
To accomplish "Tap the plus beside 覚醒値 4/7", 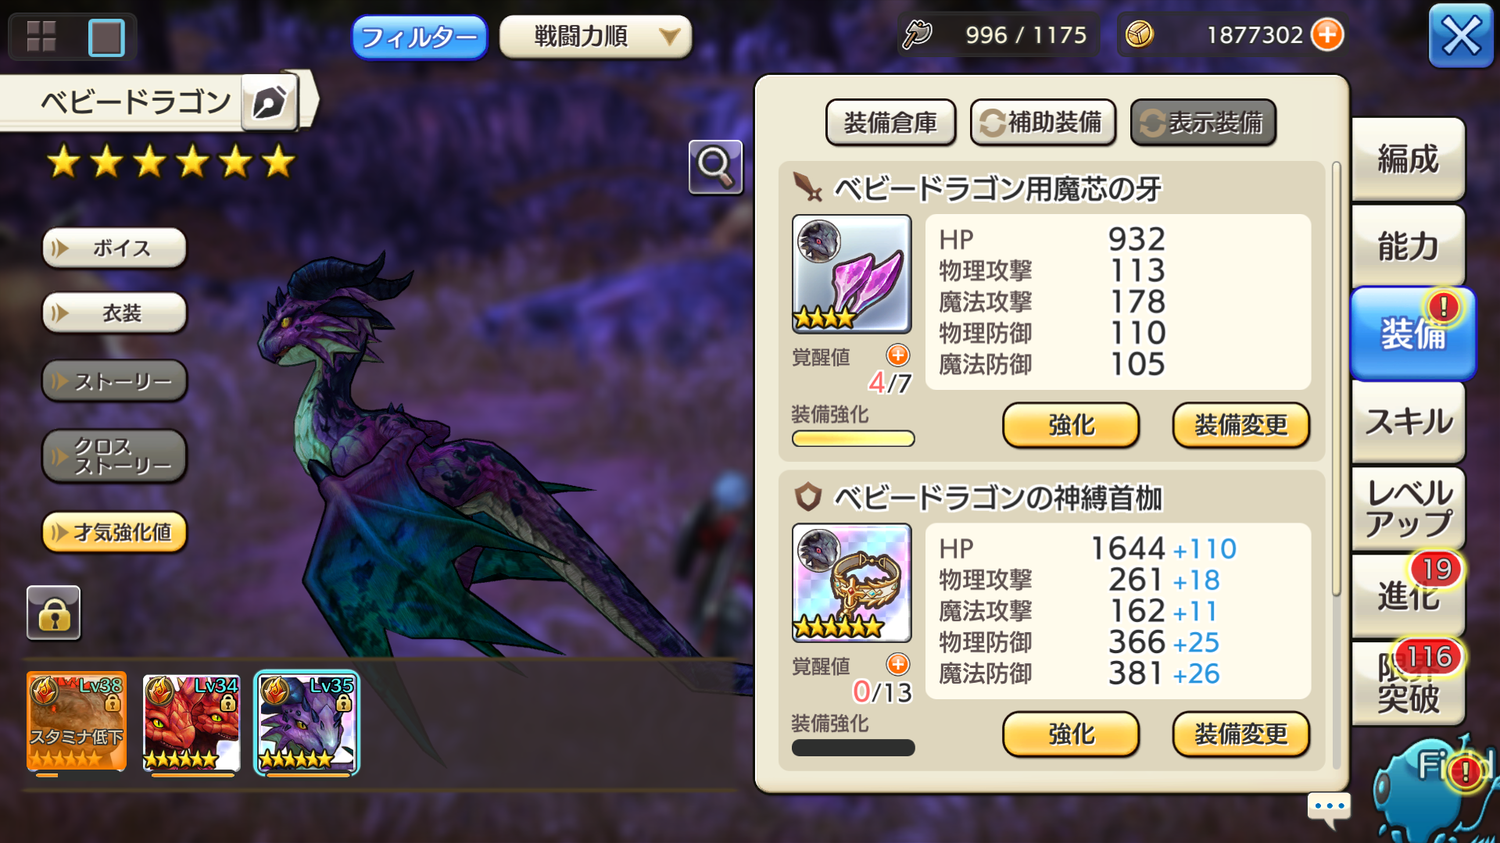I will [898, 355].
